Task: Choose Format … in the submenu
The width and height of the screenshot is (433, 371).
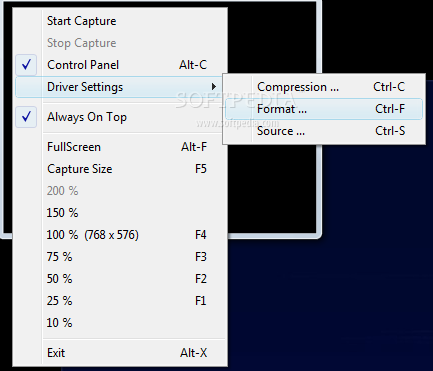Action: [324, 109]
